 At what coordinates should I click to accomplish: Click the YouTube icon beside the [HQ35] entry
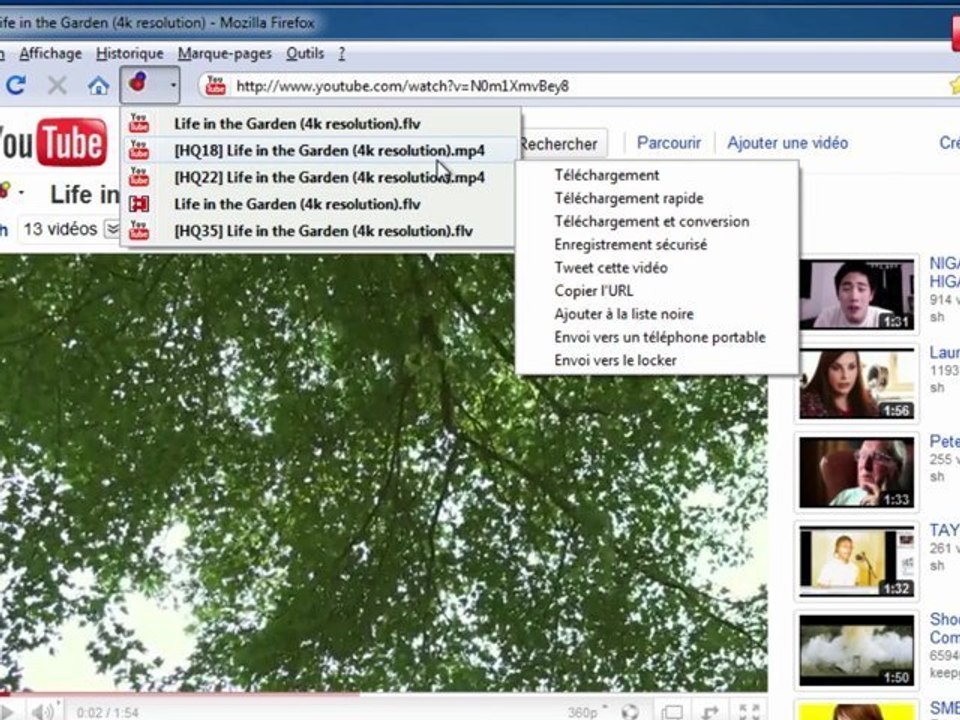click(x=139, y=230)
